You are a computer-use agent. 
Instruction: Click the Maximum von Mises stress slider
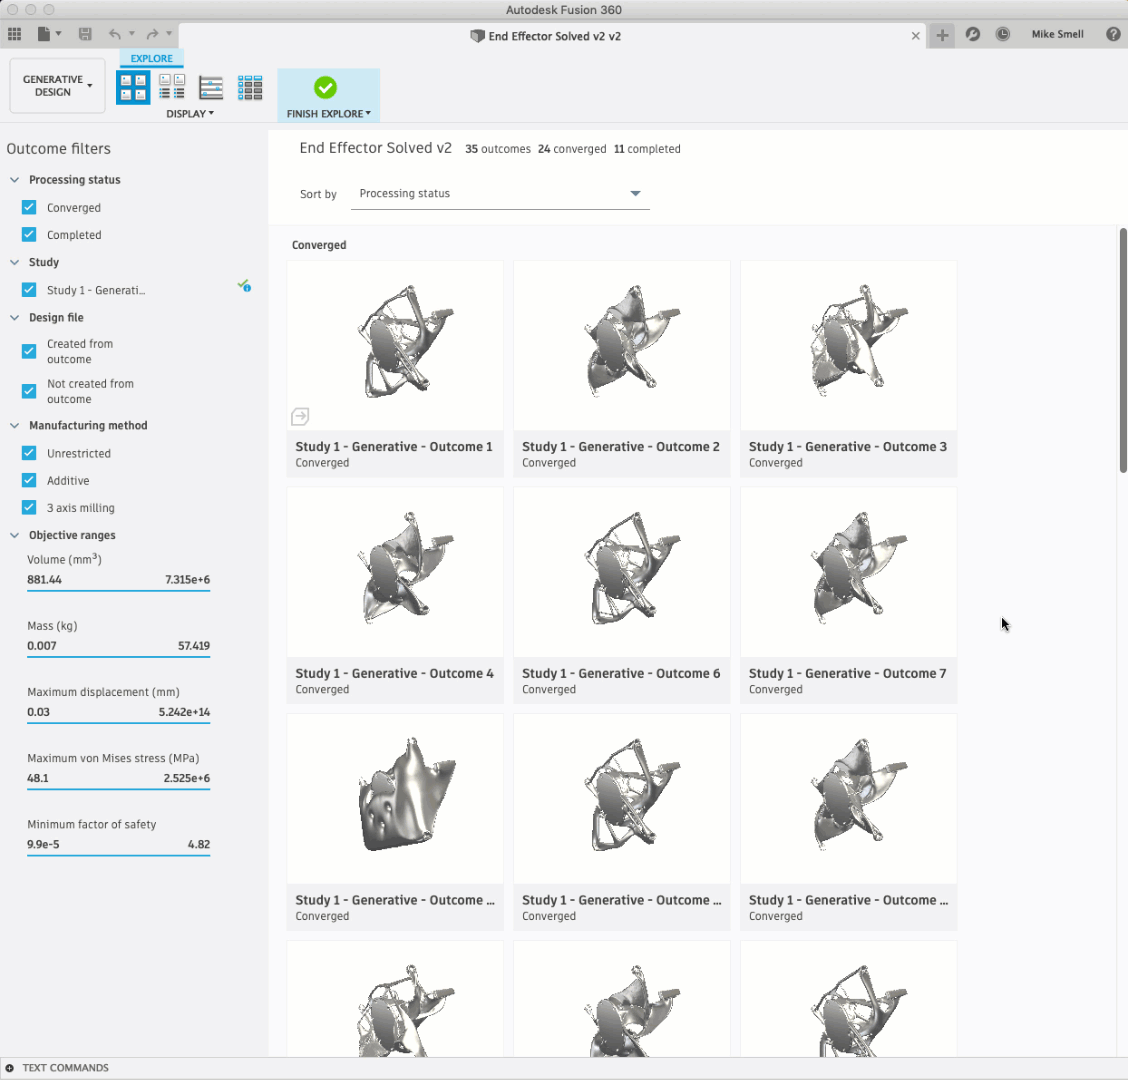[x=119, y=790]
